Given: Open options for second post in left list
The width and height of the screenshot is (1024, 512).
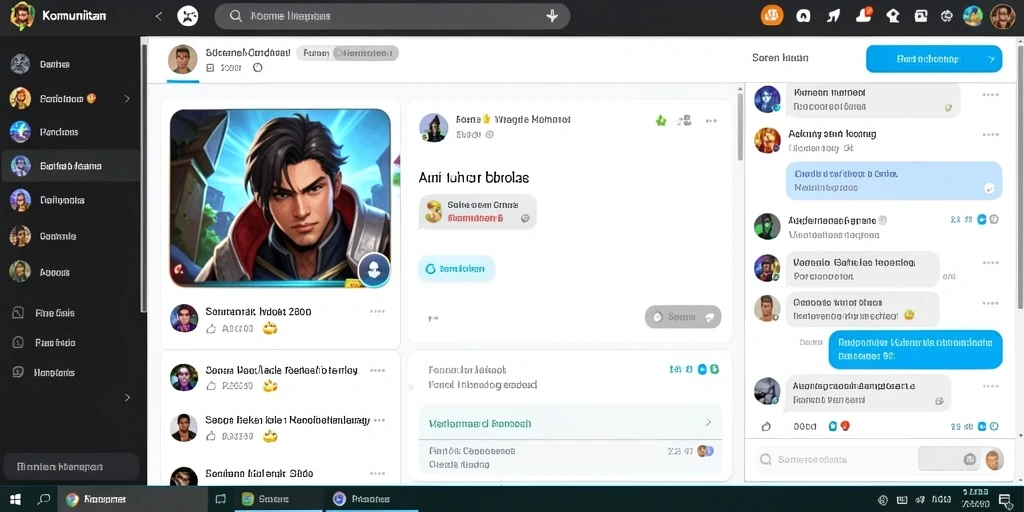Looking at the screenshot, I should coord(377,370).
